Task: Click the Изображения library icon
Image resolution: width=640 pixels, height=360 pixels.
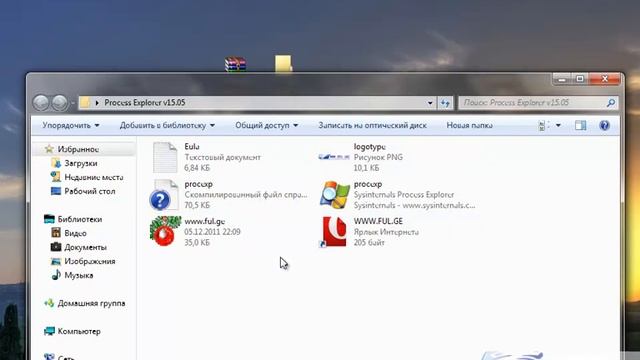Action: (x=56, y=261)
